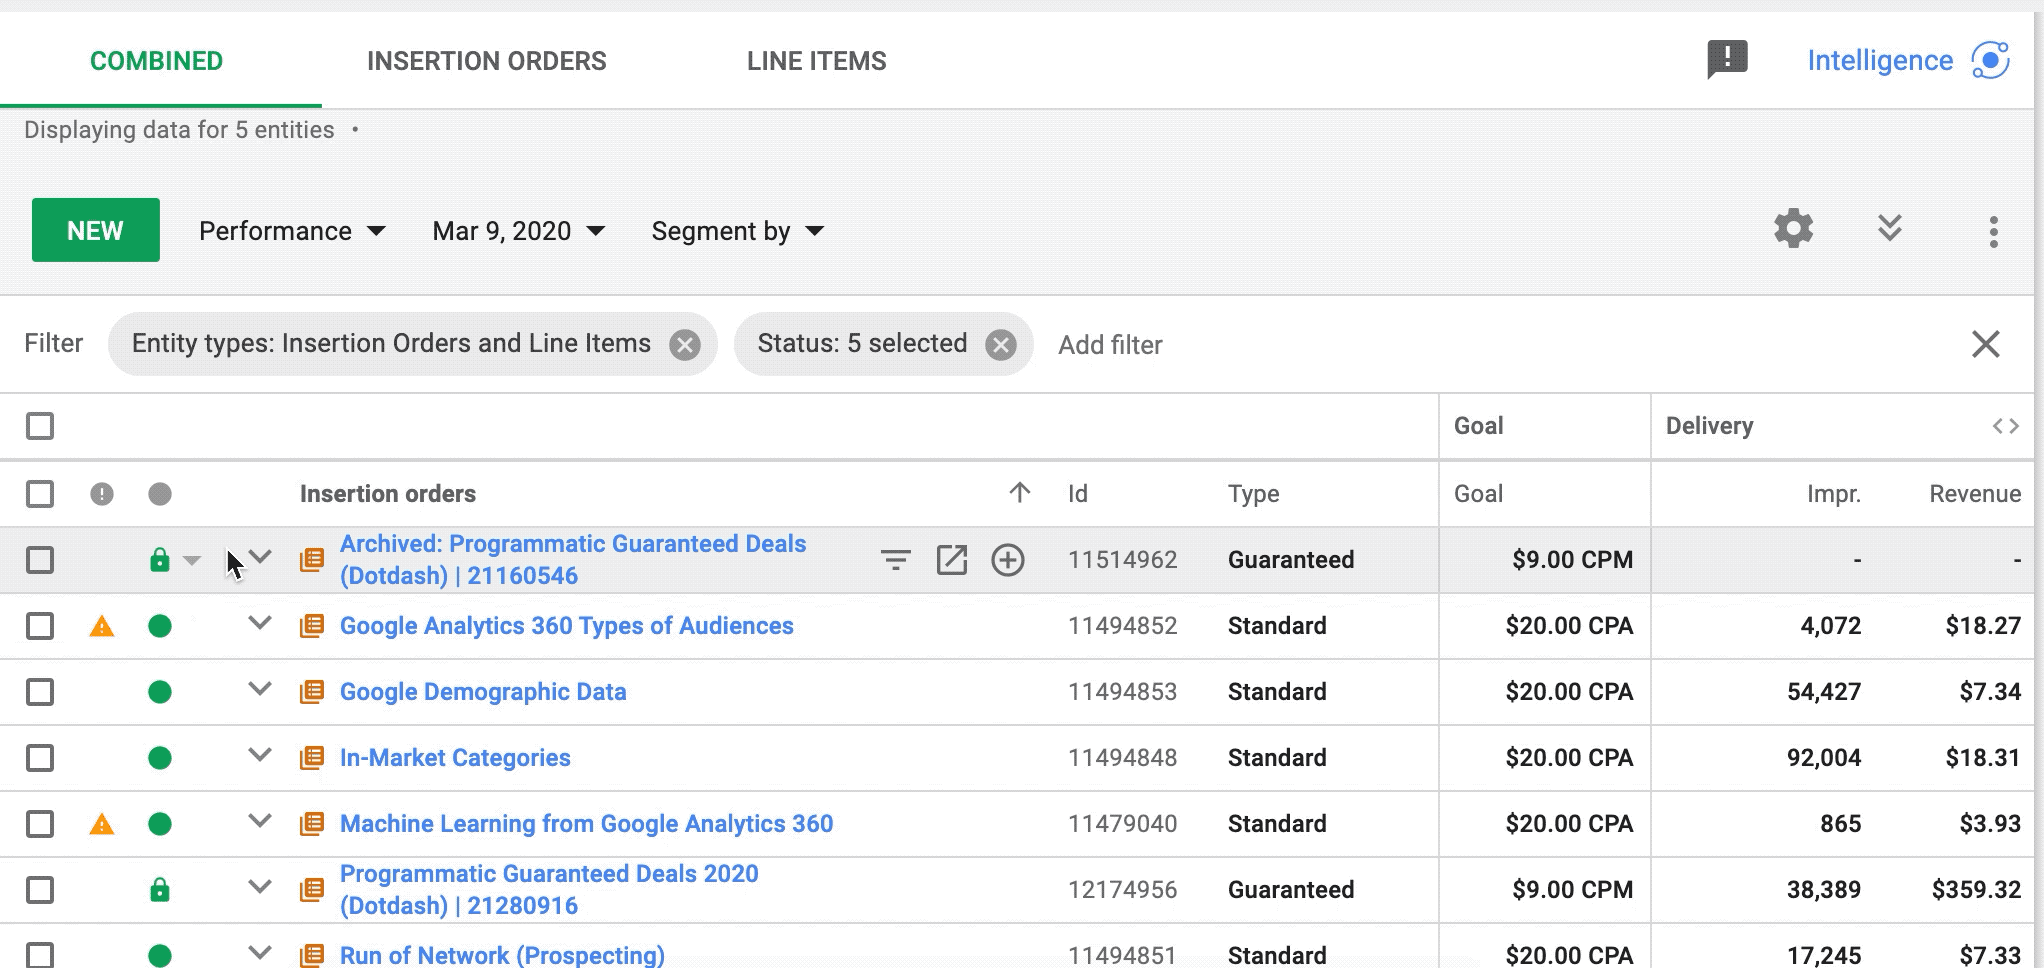Switch to the Insertion Orders tab
The image size is (2044, 968).
pyautogui.click(x=486, y=61)
